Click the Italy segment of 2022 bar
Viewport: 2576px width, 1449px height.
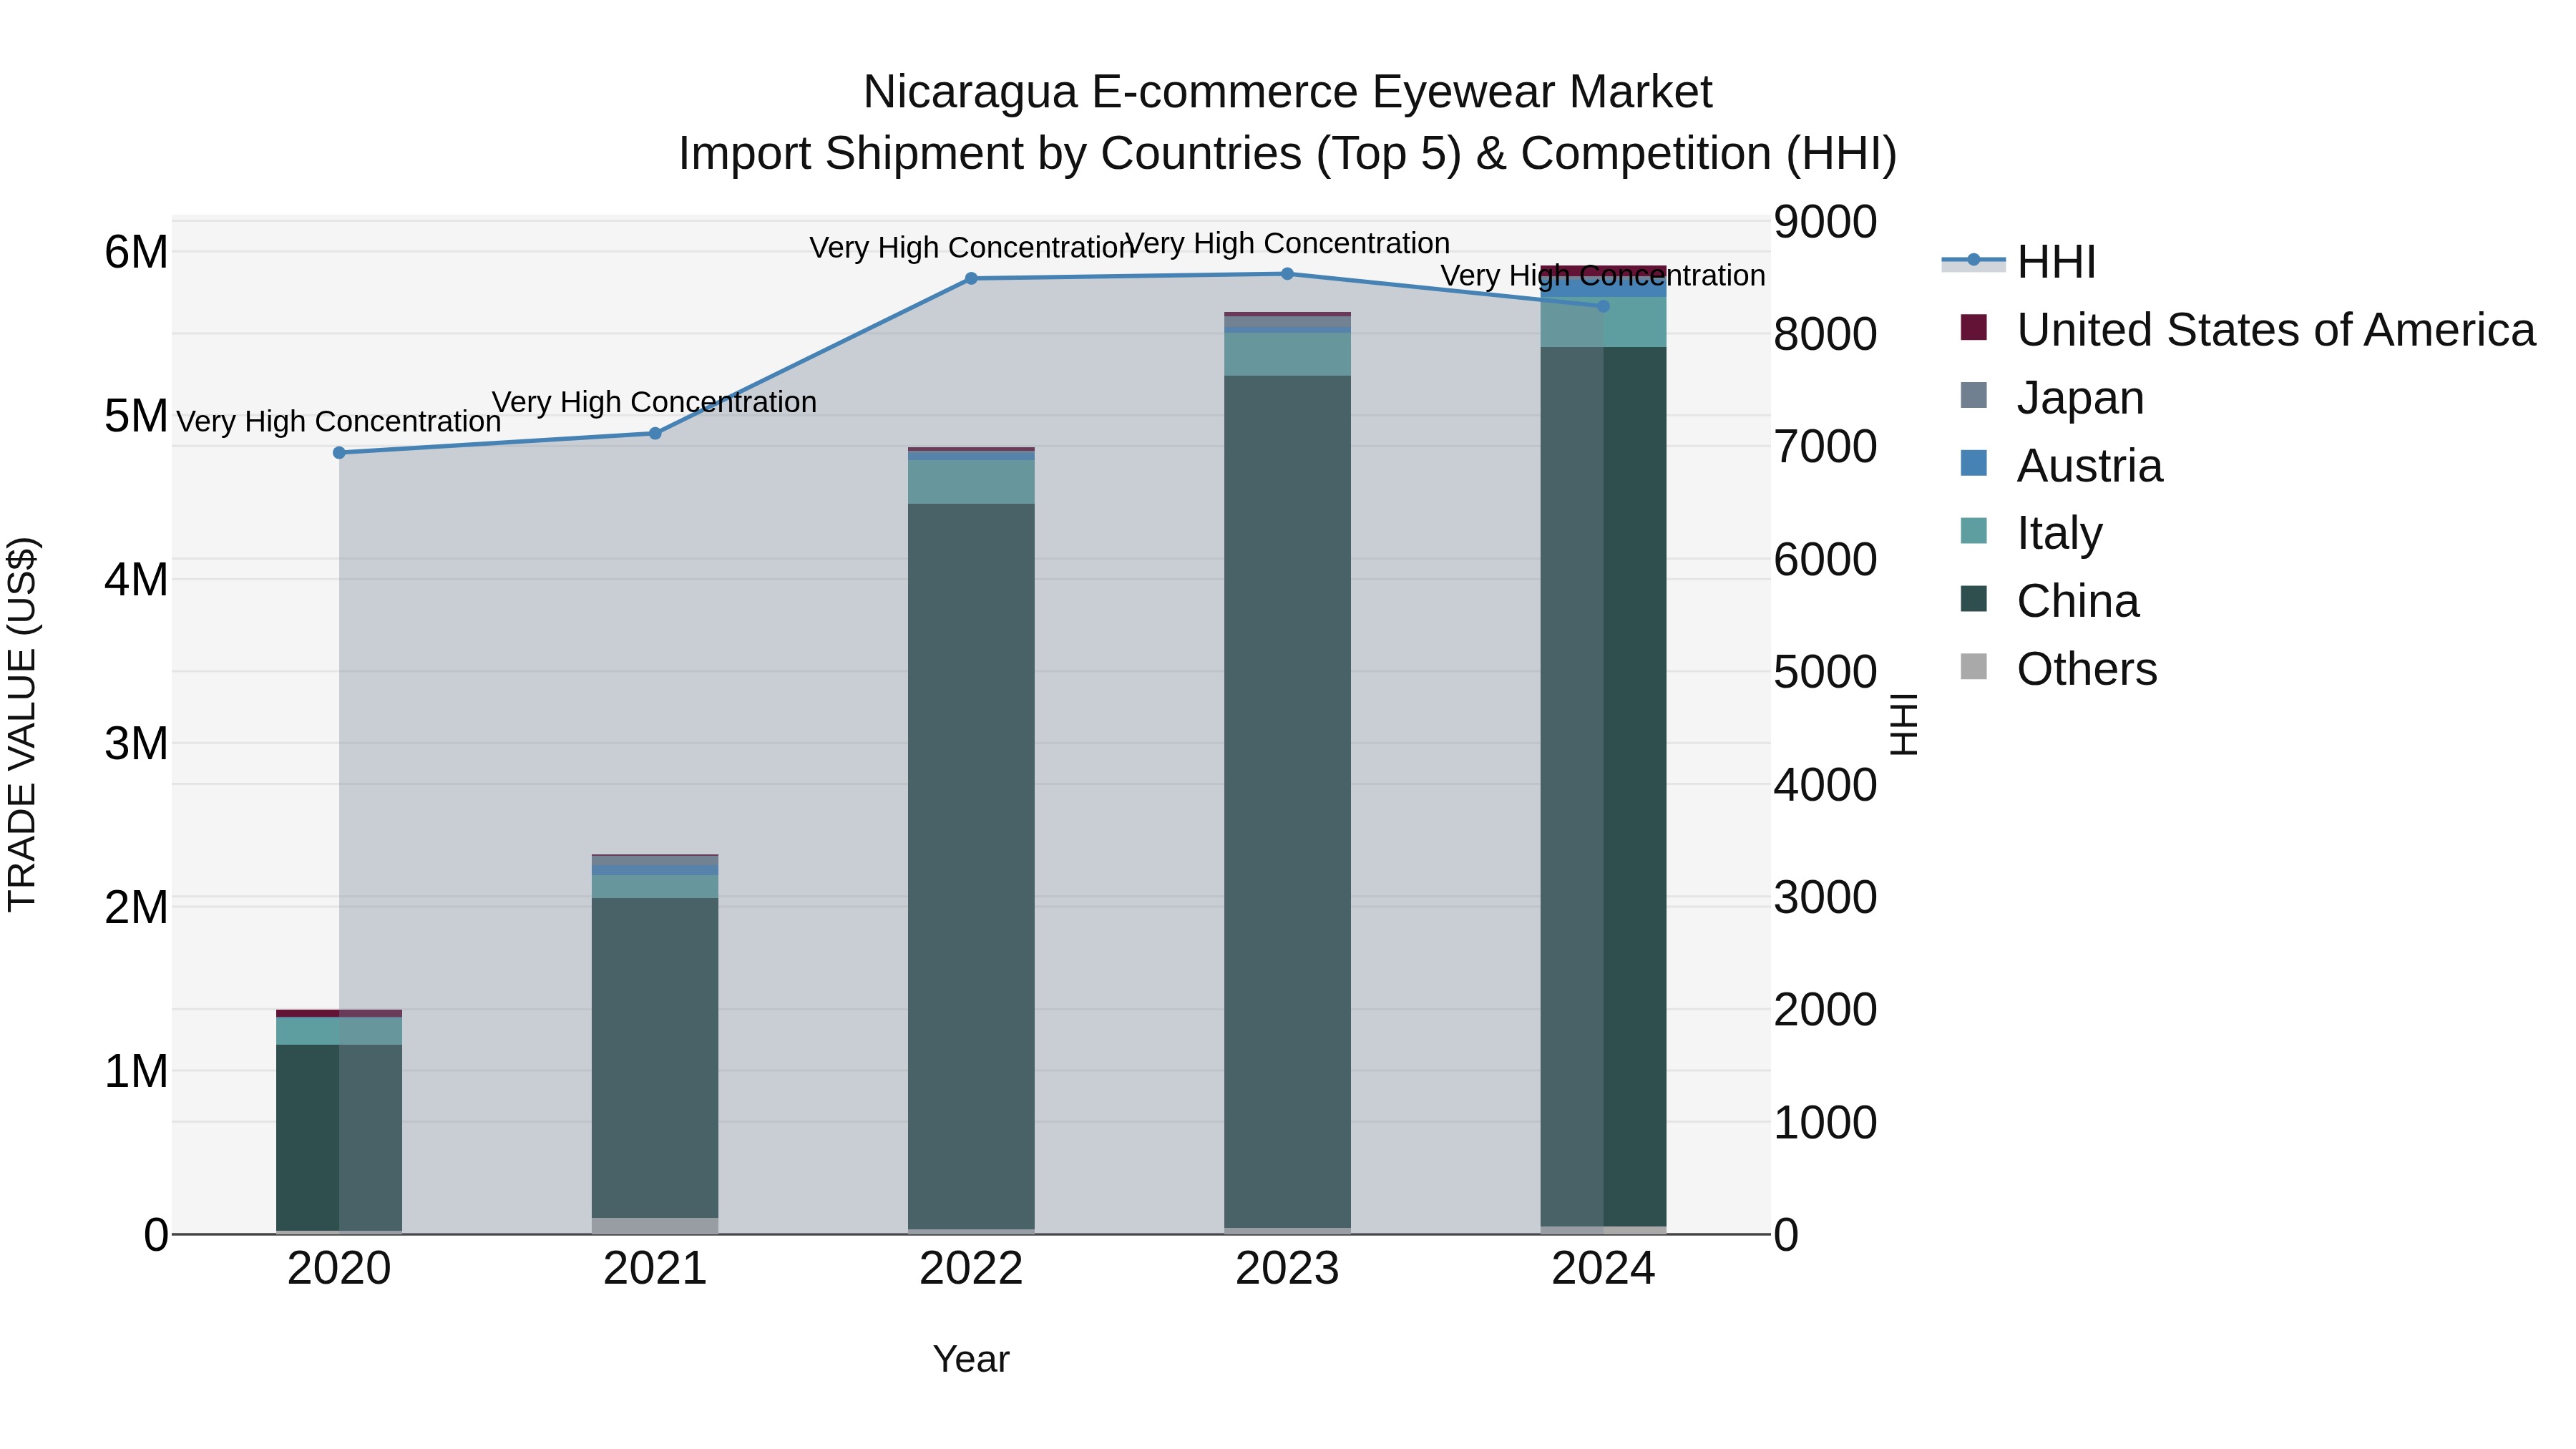(x=971, y=482)
